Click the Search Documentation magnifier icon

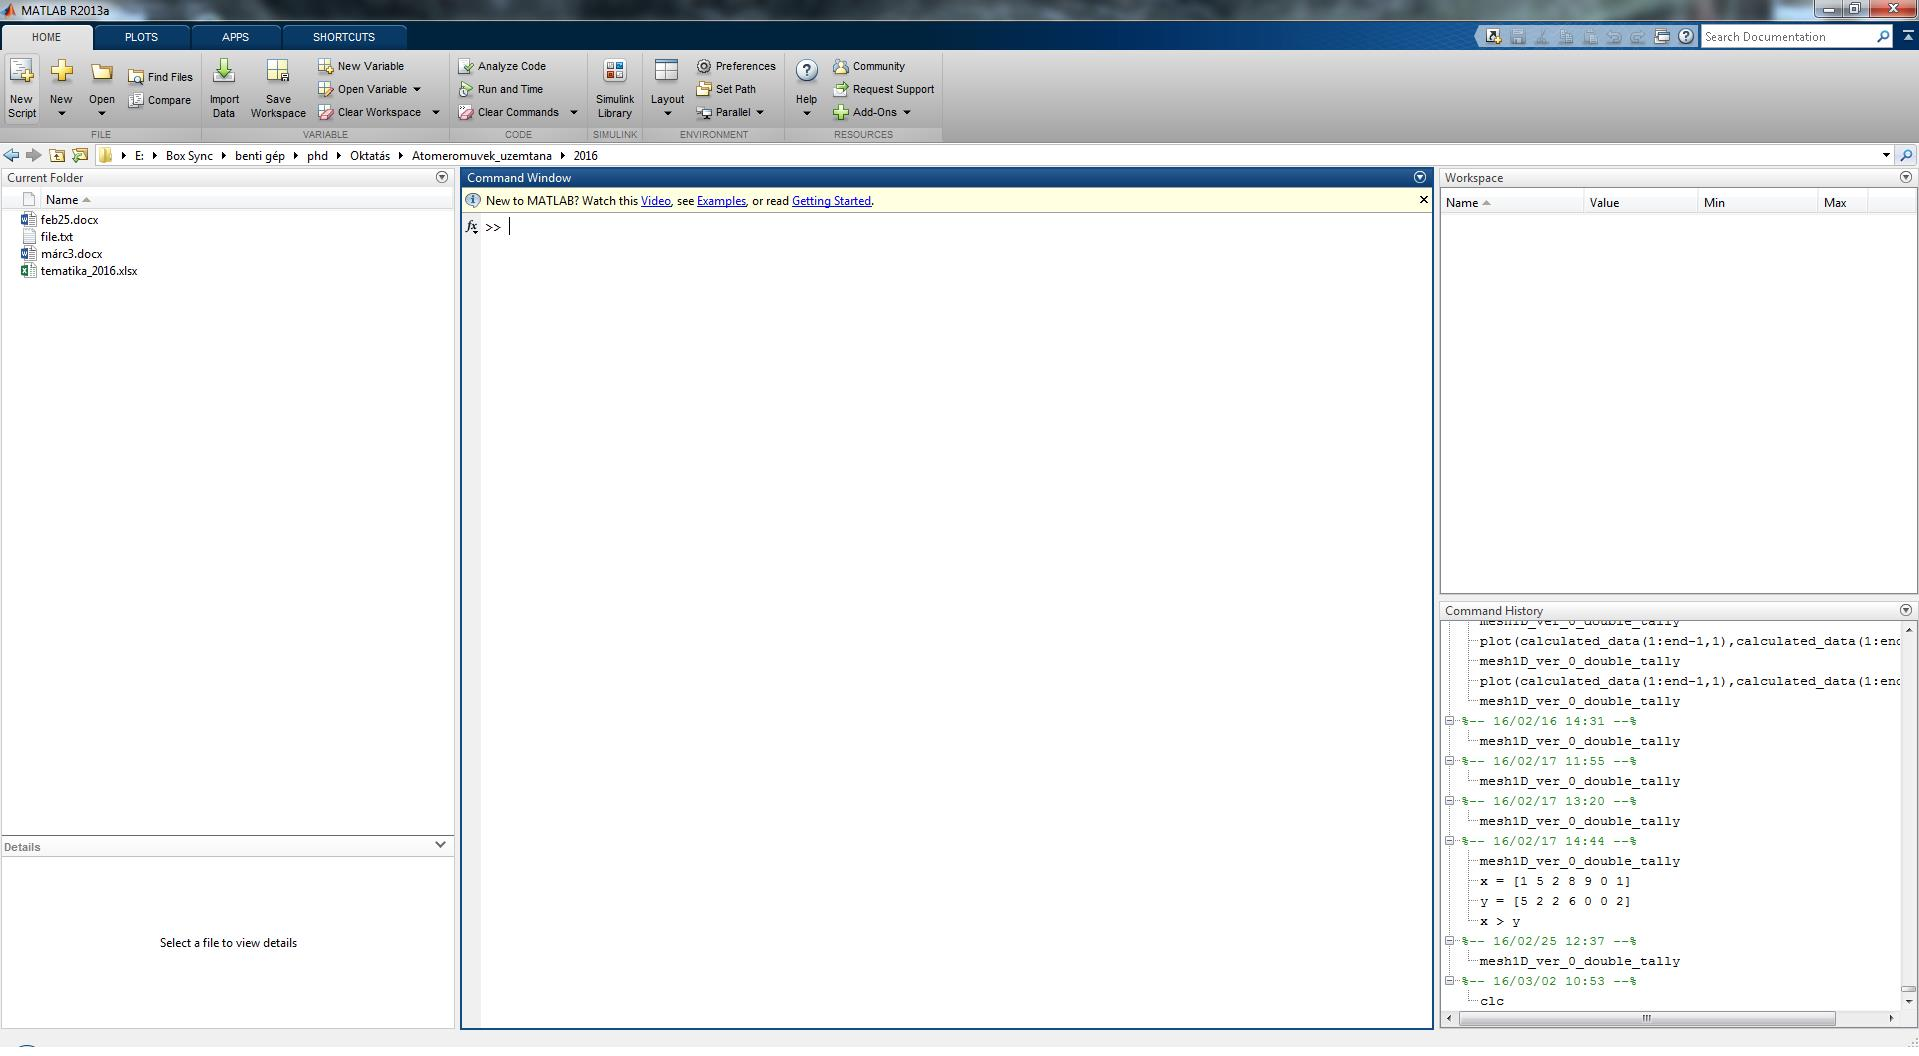(1883, 37)
